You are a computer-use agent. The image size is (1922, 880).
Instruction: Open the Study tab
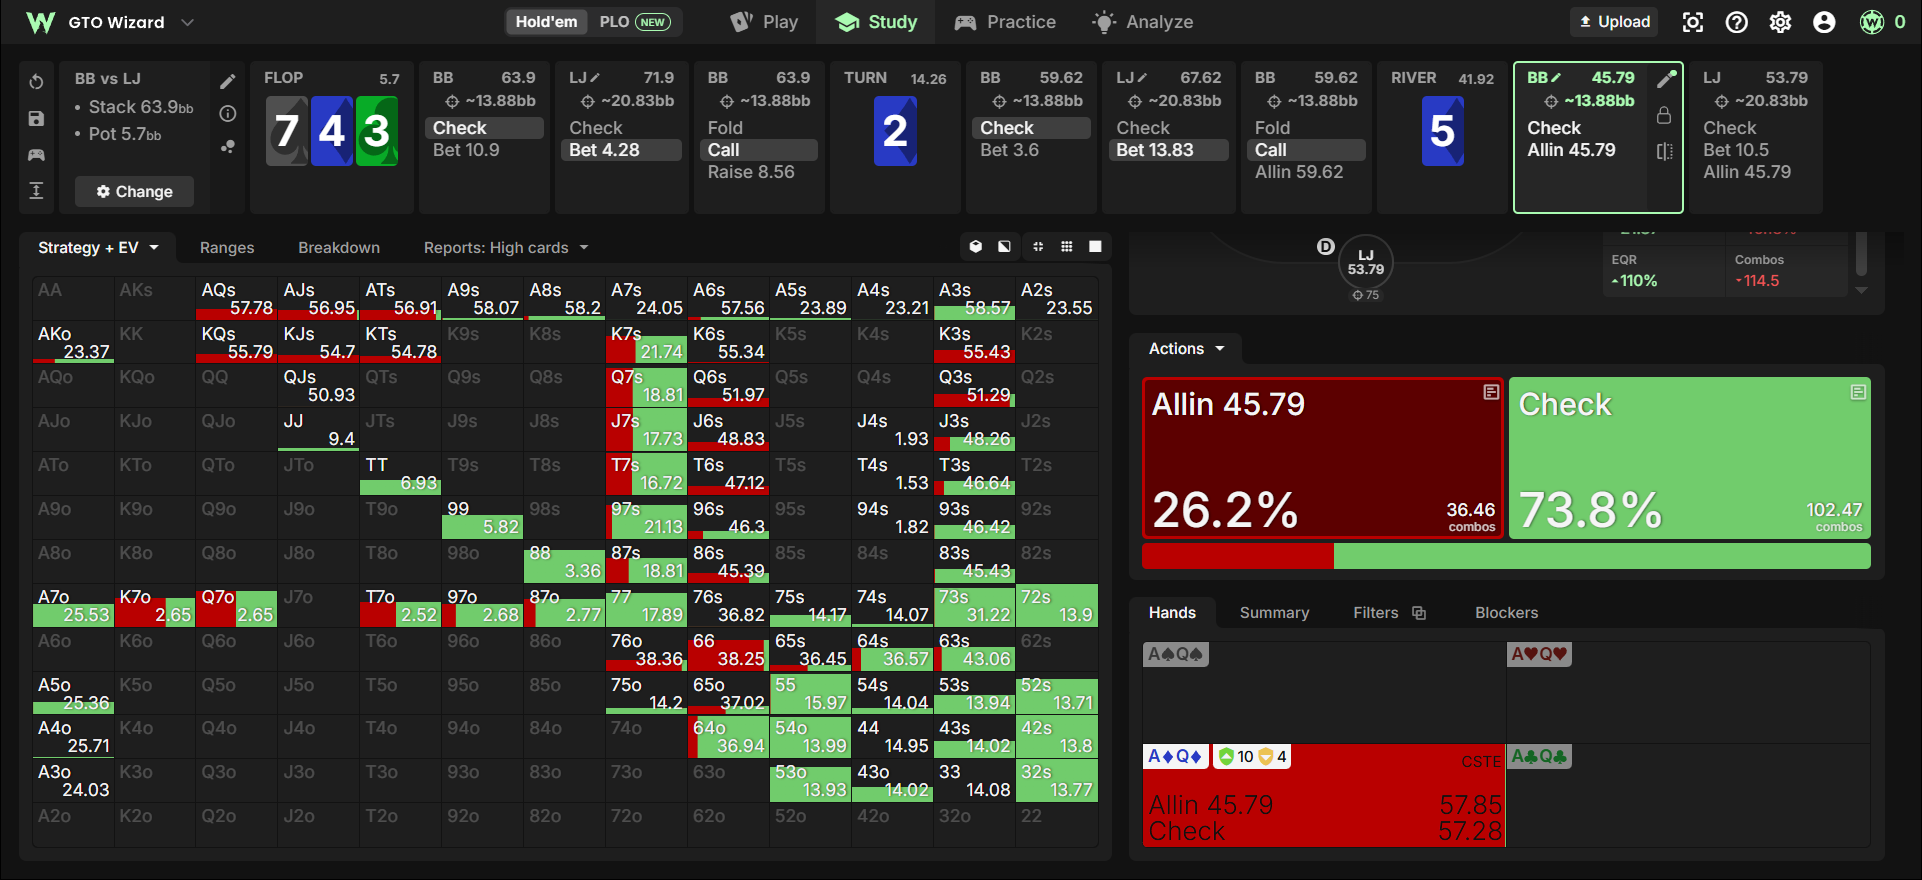click(876, 22)
